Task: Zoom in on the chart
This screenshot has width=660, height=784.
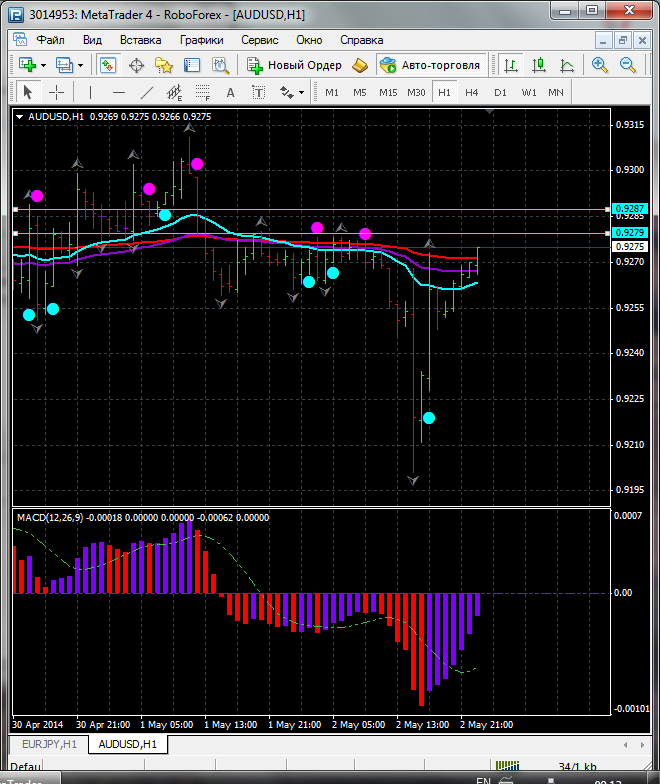Action: 600,65
